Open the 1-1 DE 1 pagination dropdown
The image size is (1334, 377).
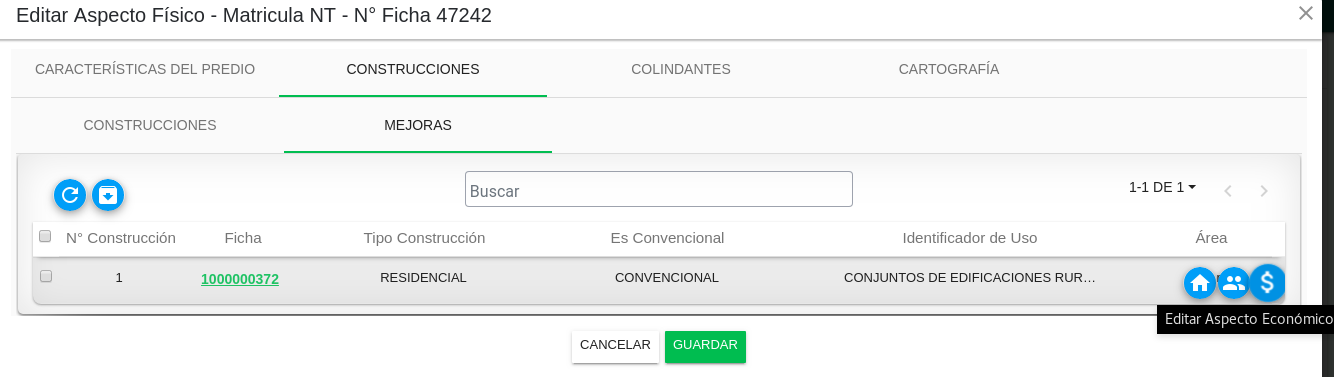pos(1163,187)
